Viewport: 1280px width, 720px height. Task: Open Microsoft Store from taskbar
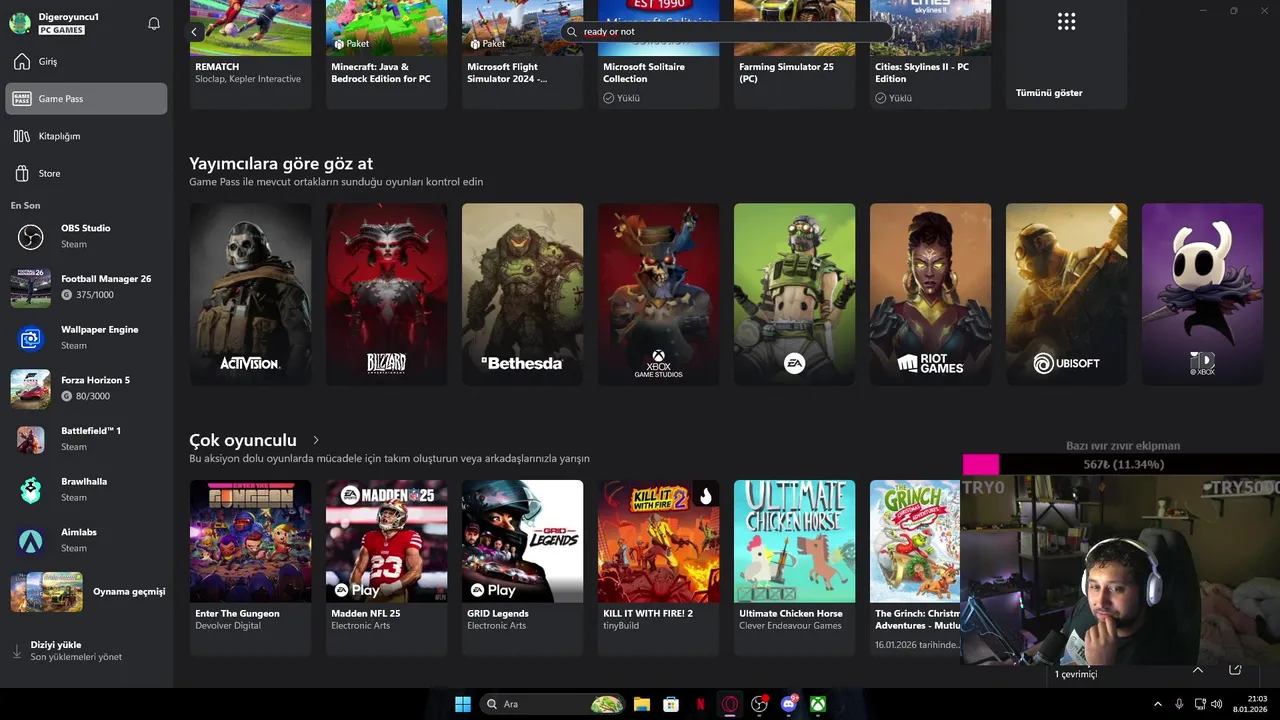(x=671, y=704)
